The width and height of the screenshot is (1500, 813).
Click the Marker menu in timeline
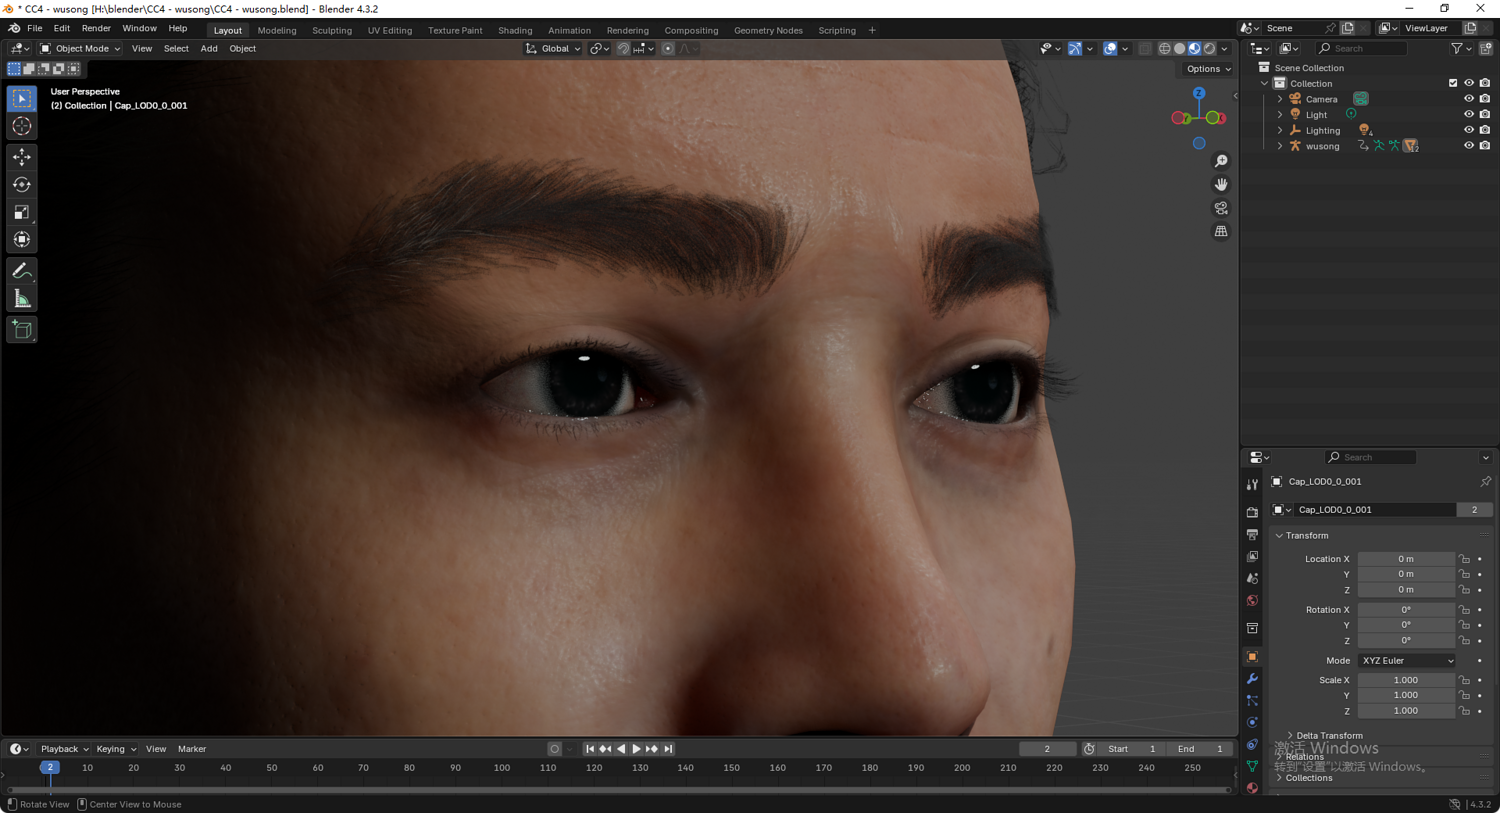[192, 749]
